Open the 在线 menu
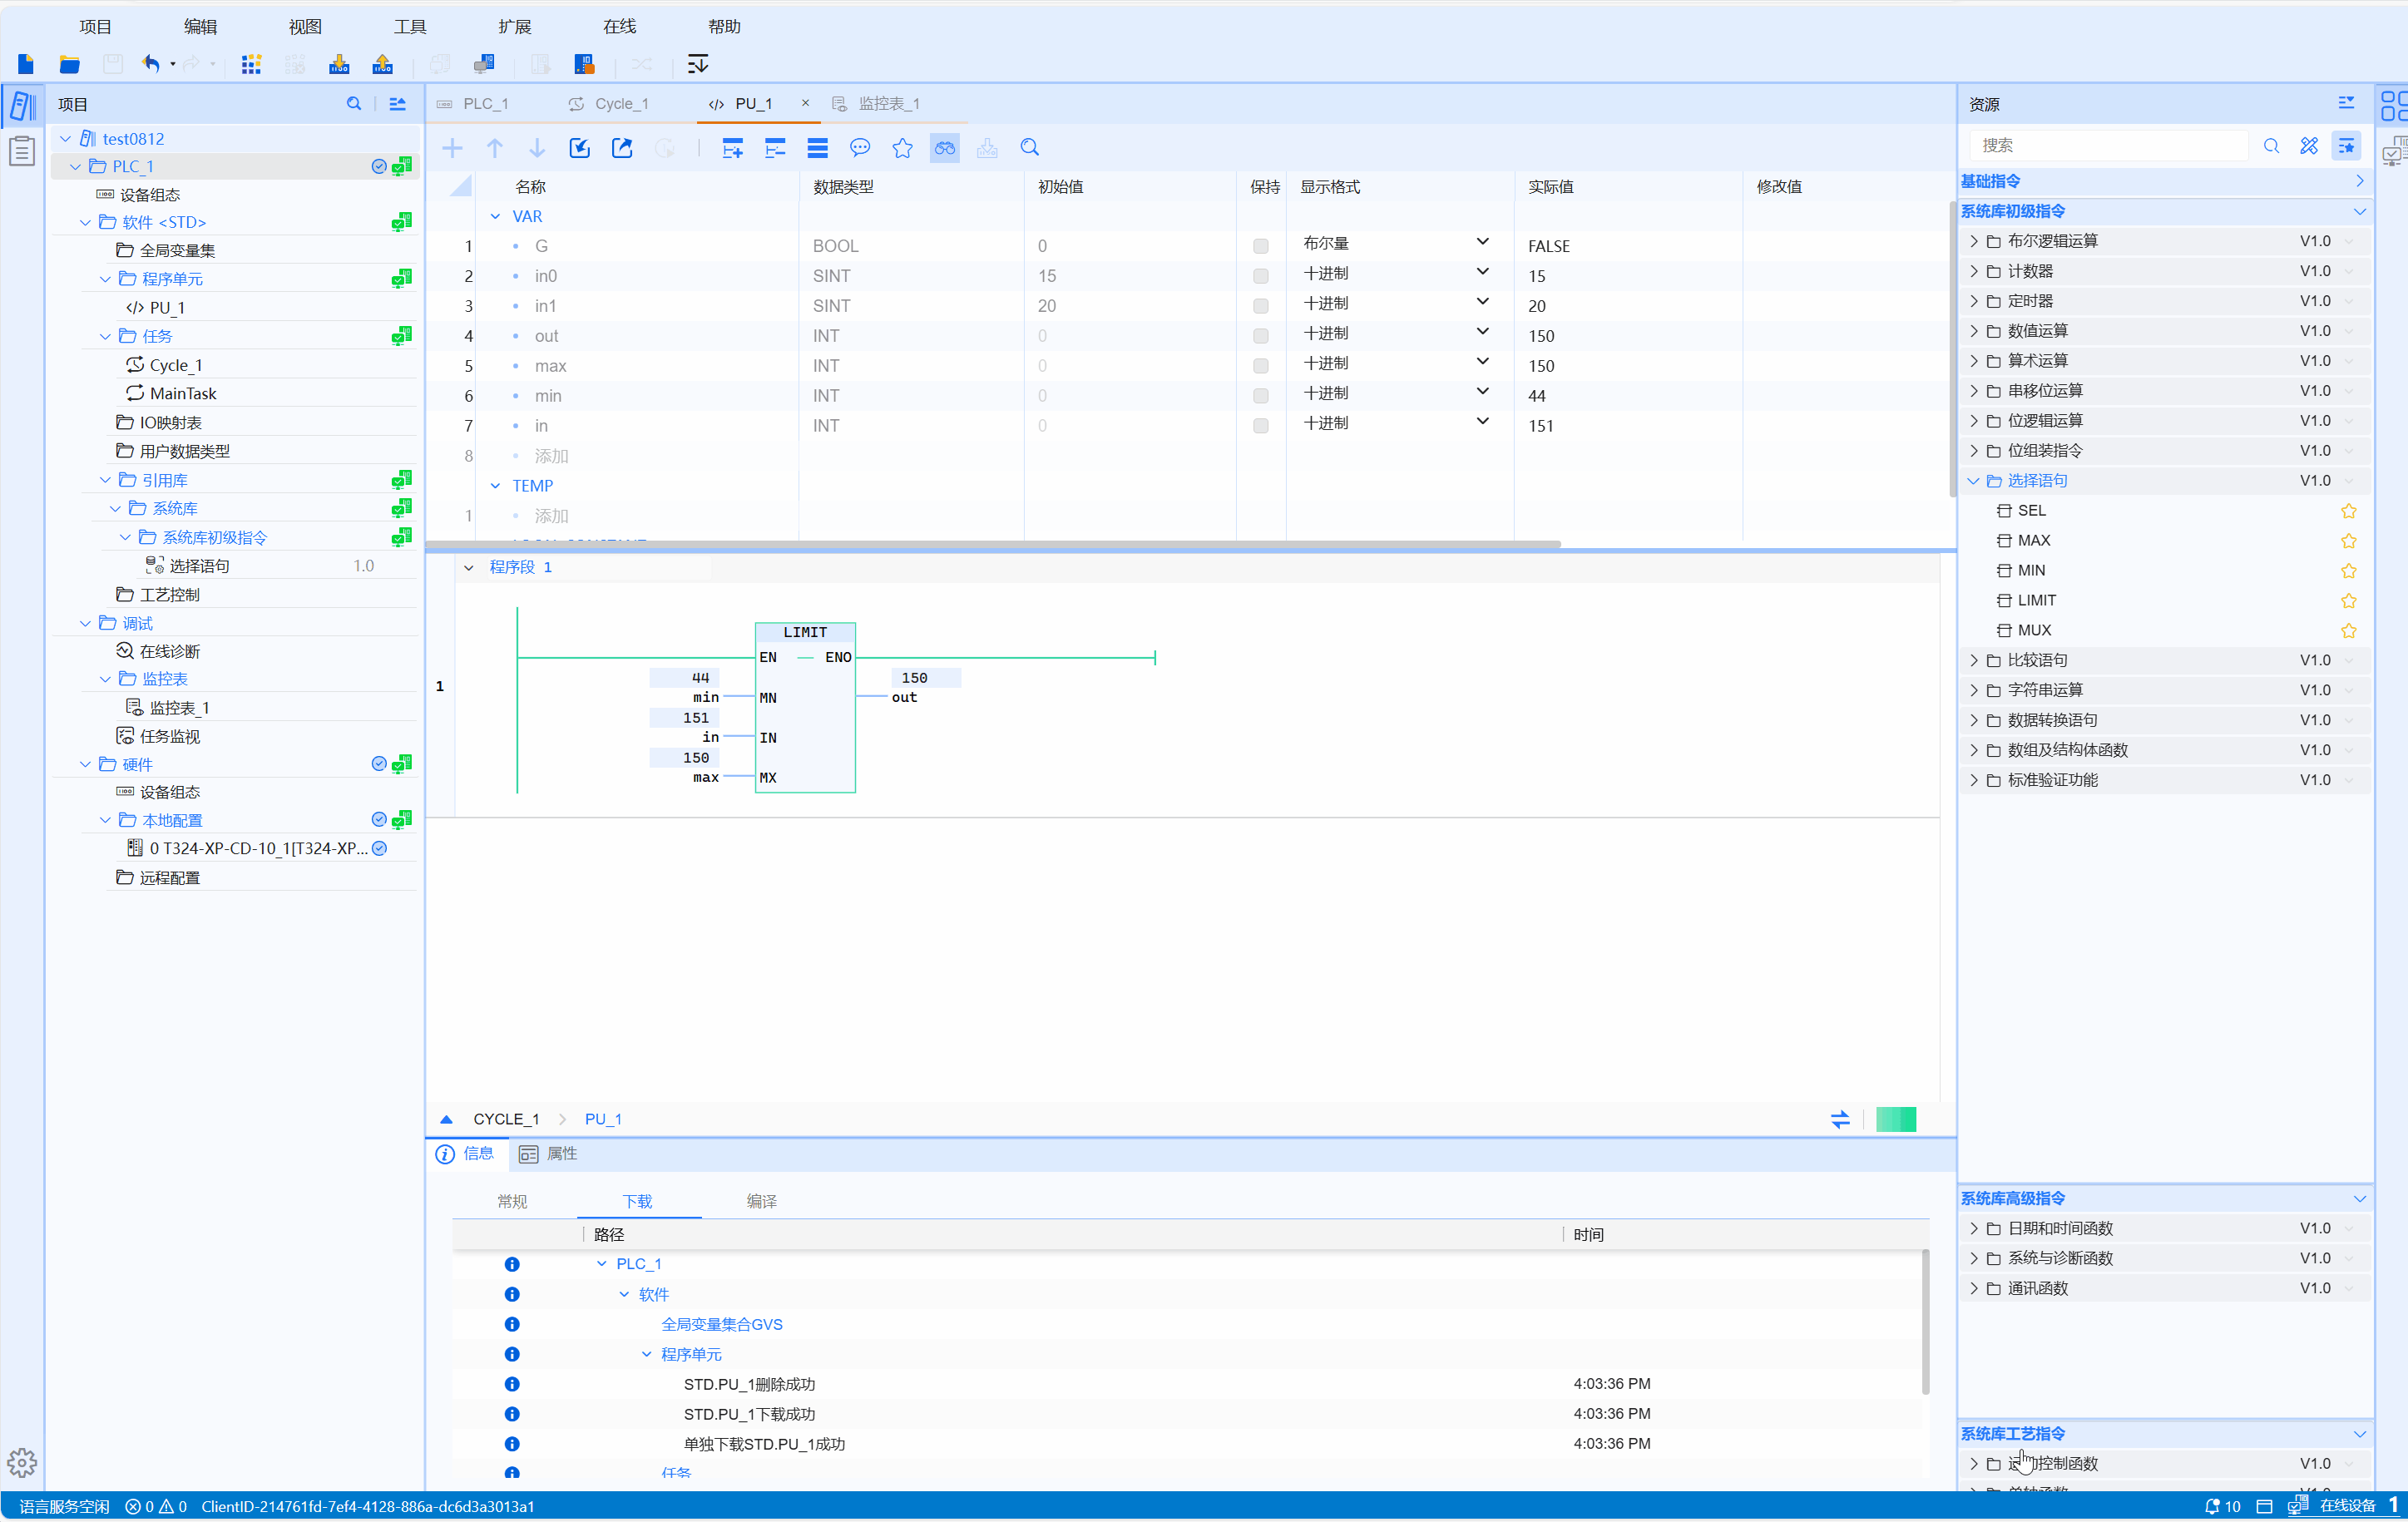 click(619, 26)
